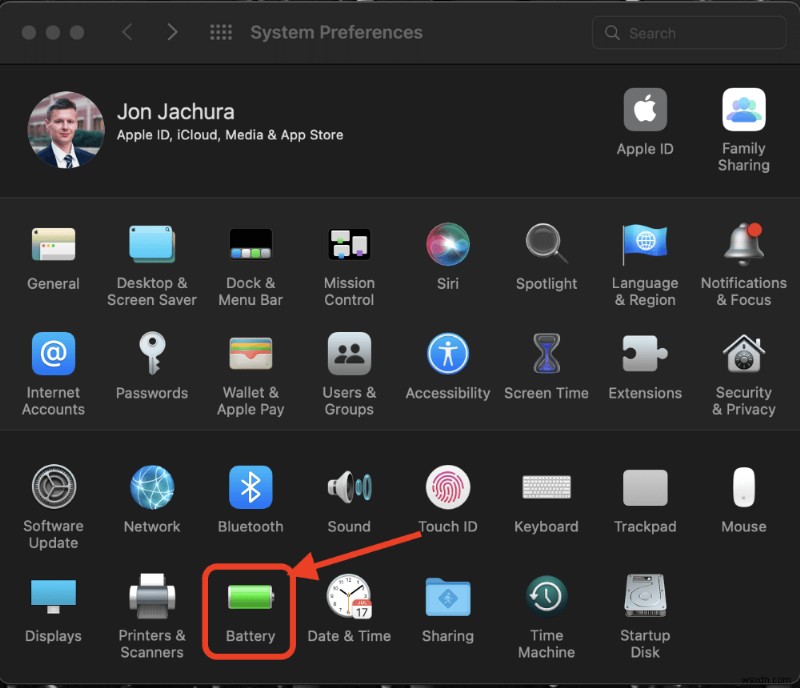The image size is (800, 688).
Task: Open Time Machine backup preferences
Action: (x=546, y=593)
